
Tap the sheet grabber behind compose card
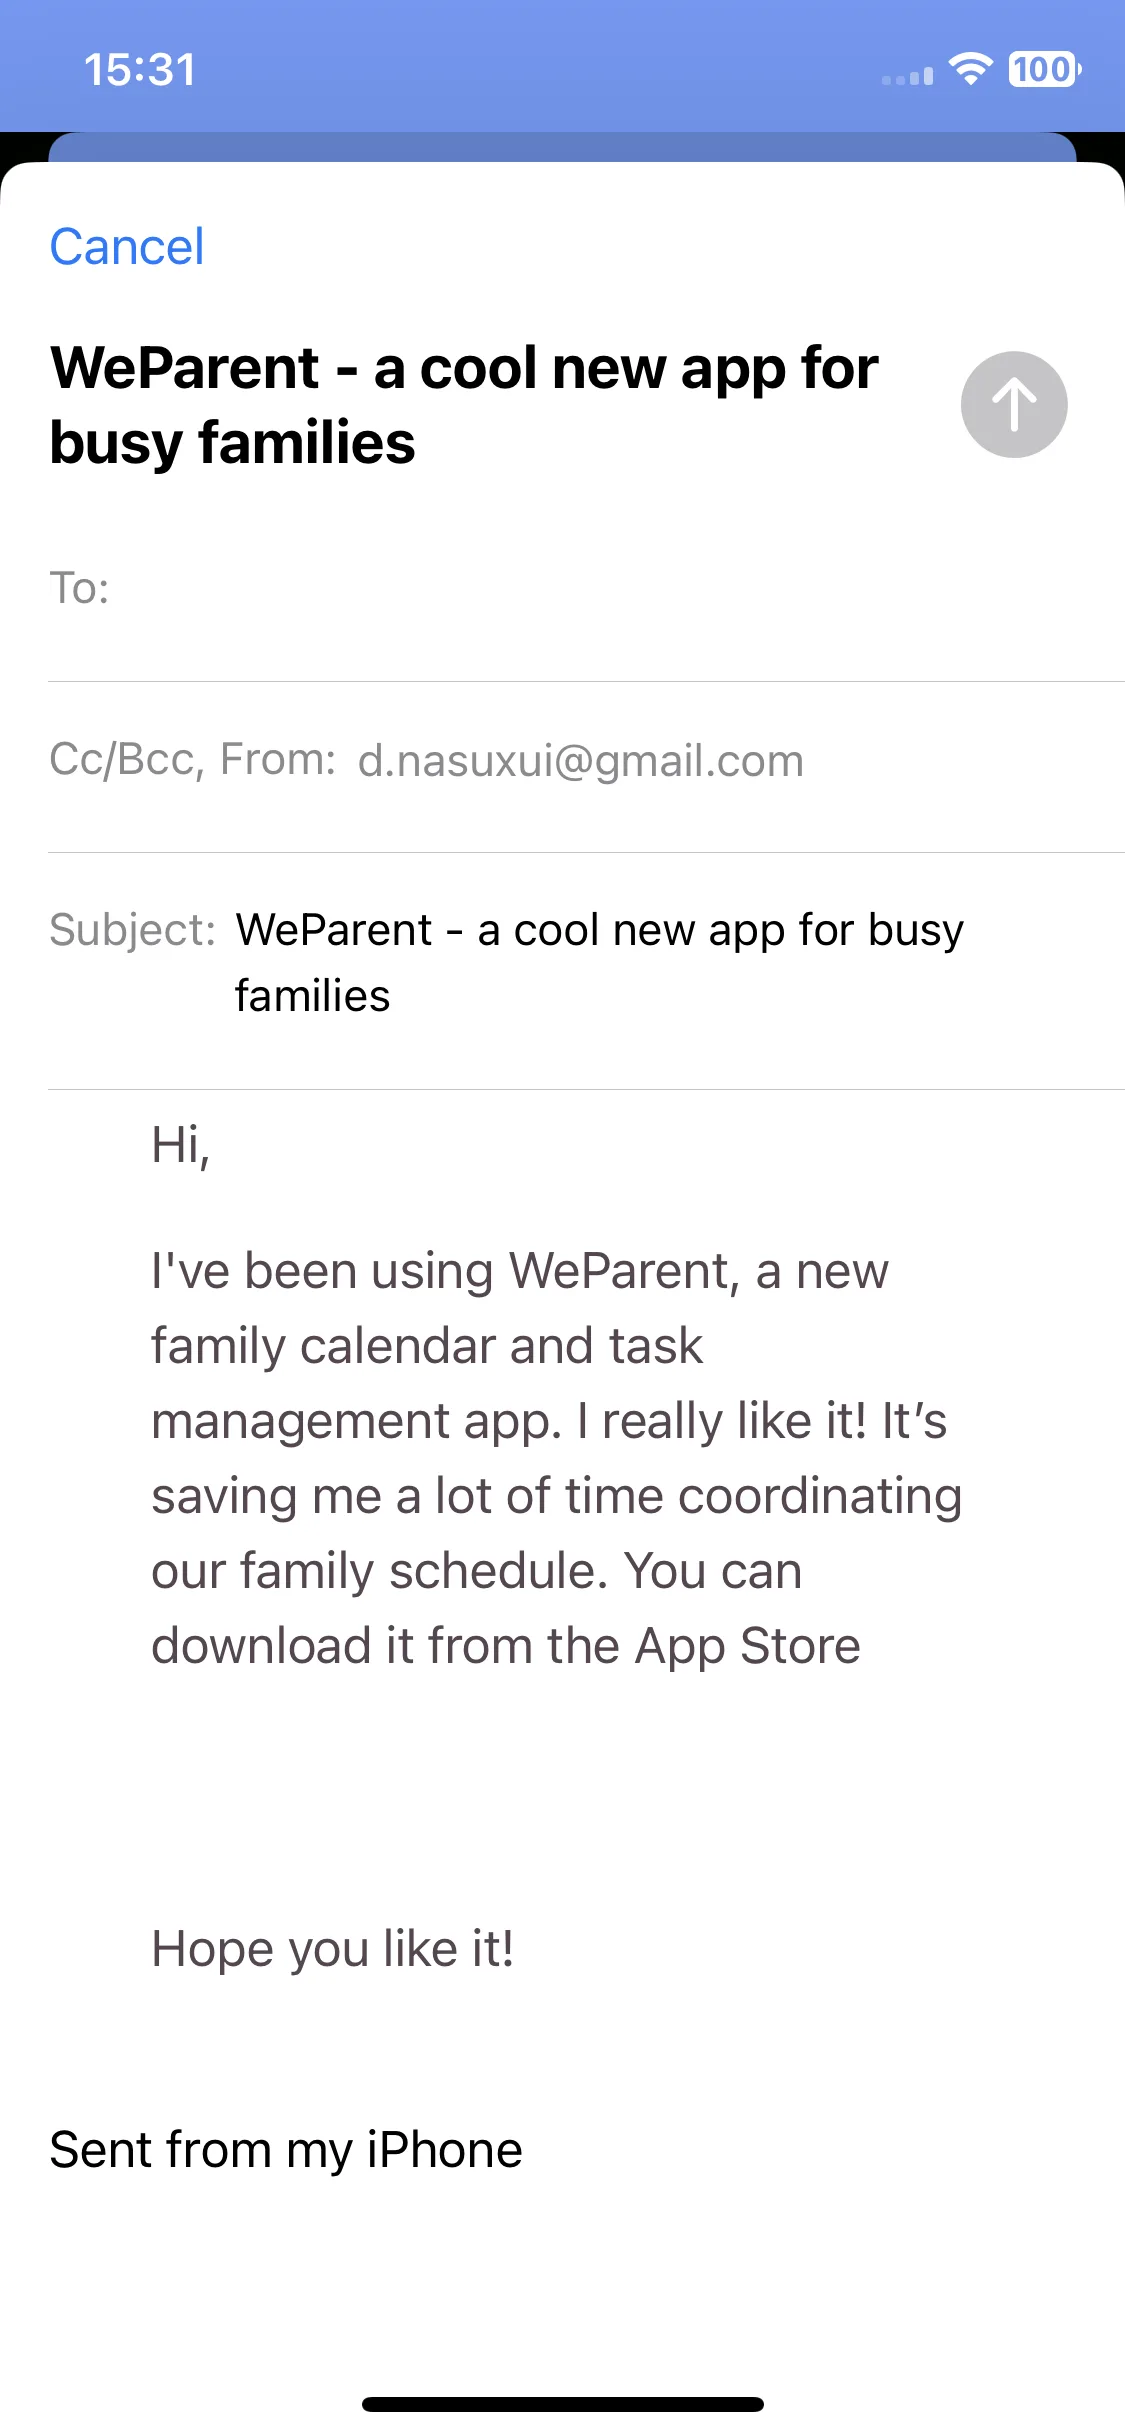(x=562, y=147)
